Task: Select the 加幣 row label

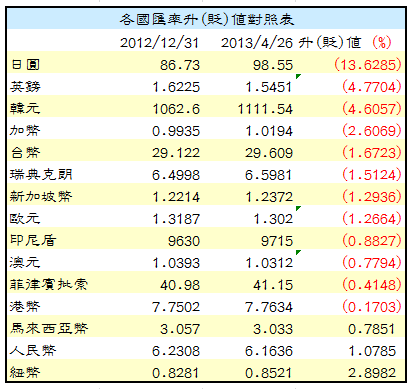Action: pyautogui.click(x=25, y=131)
